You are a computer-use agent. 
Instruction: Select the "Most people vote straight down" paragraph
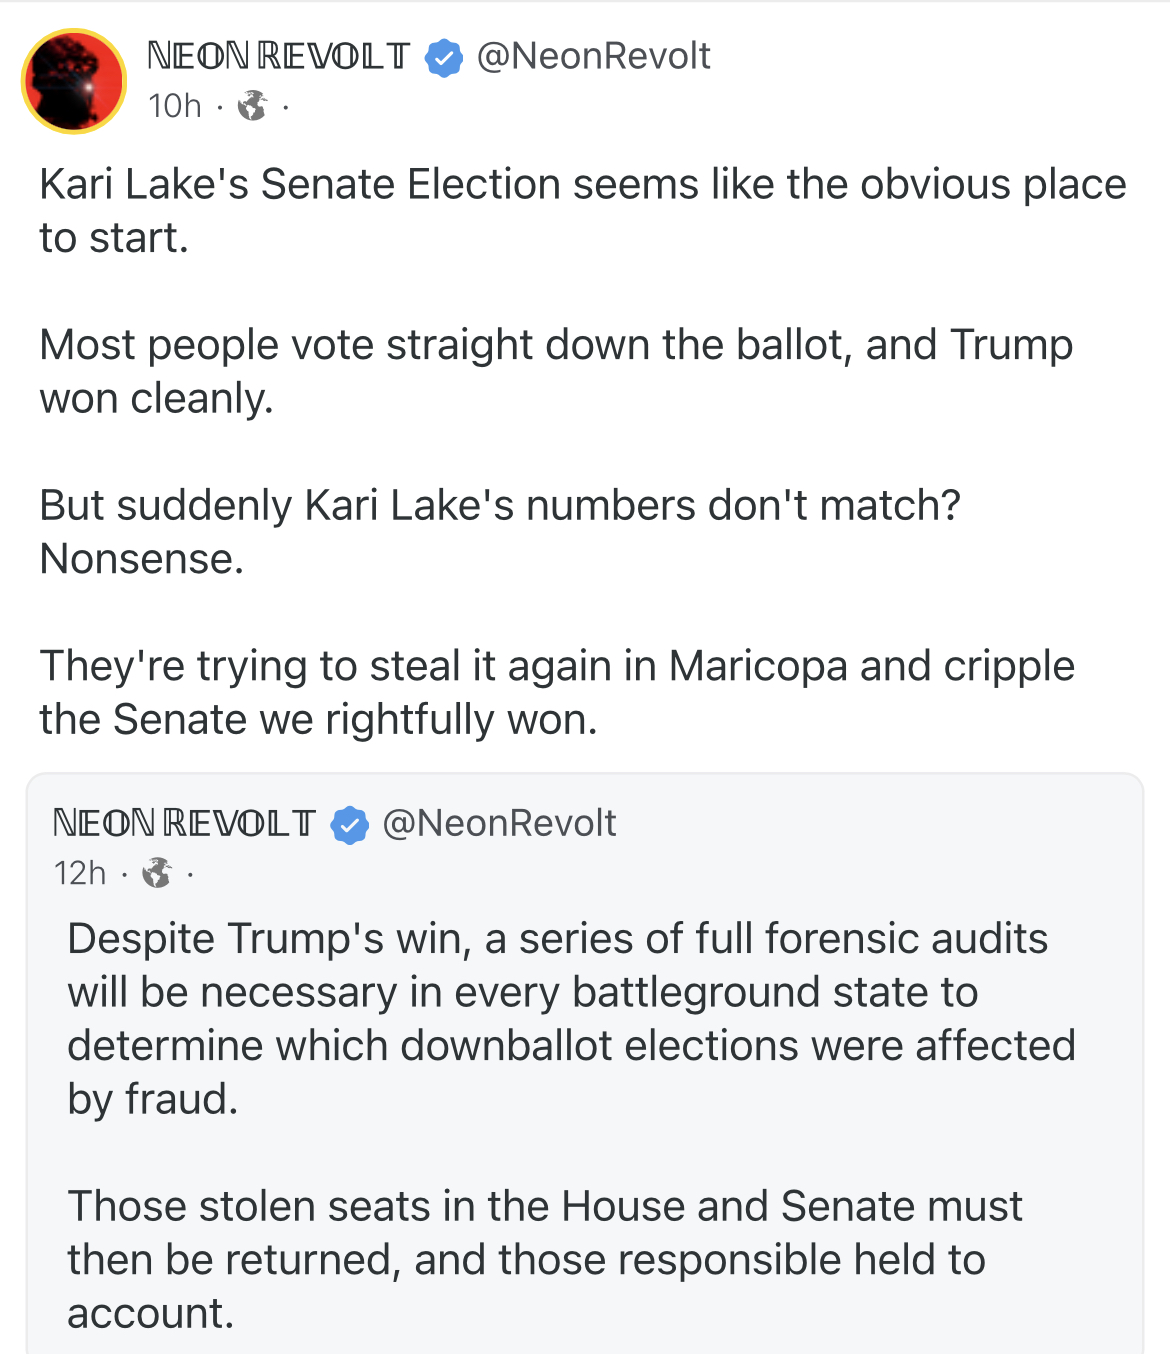coord(555,371)
